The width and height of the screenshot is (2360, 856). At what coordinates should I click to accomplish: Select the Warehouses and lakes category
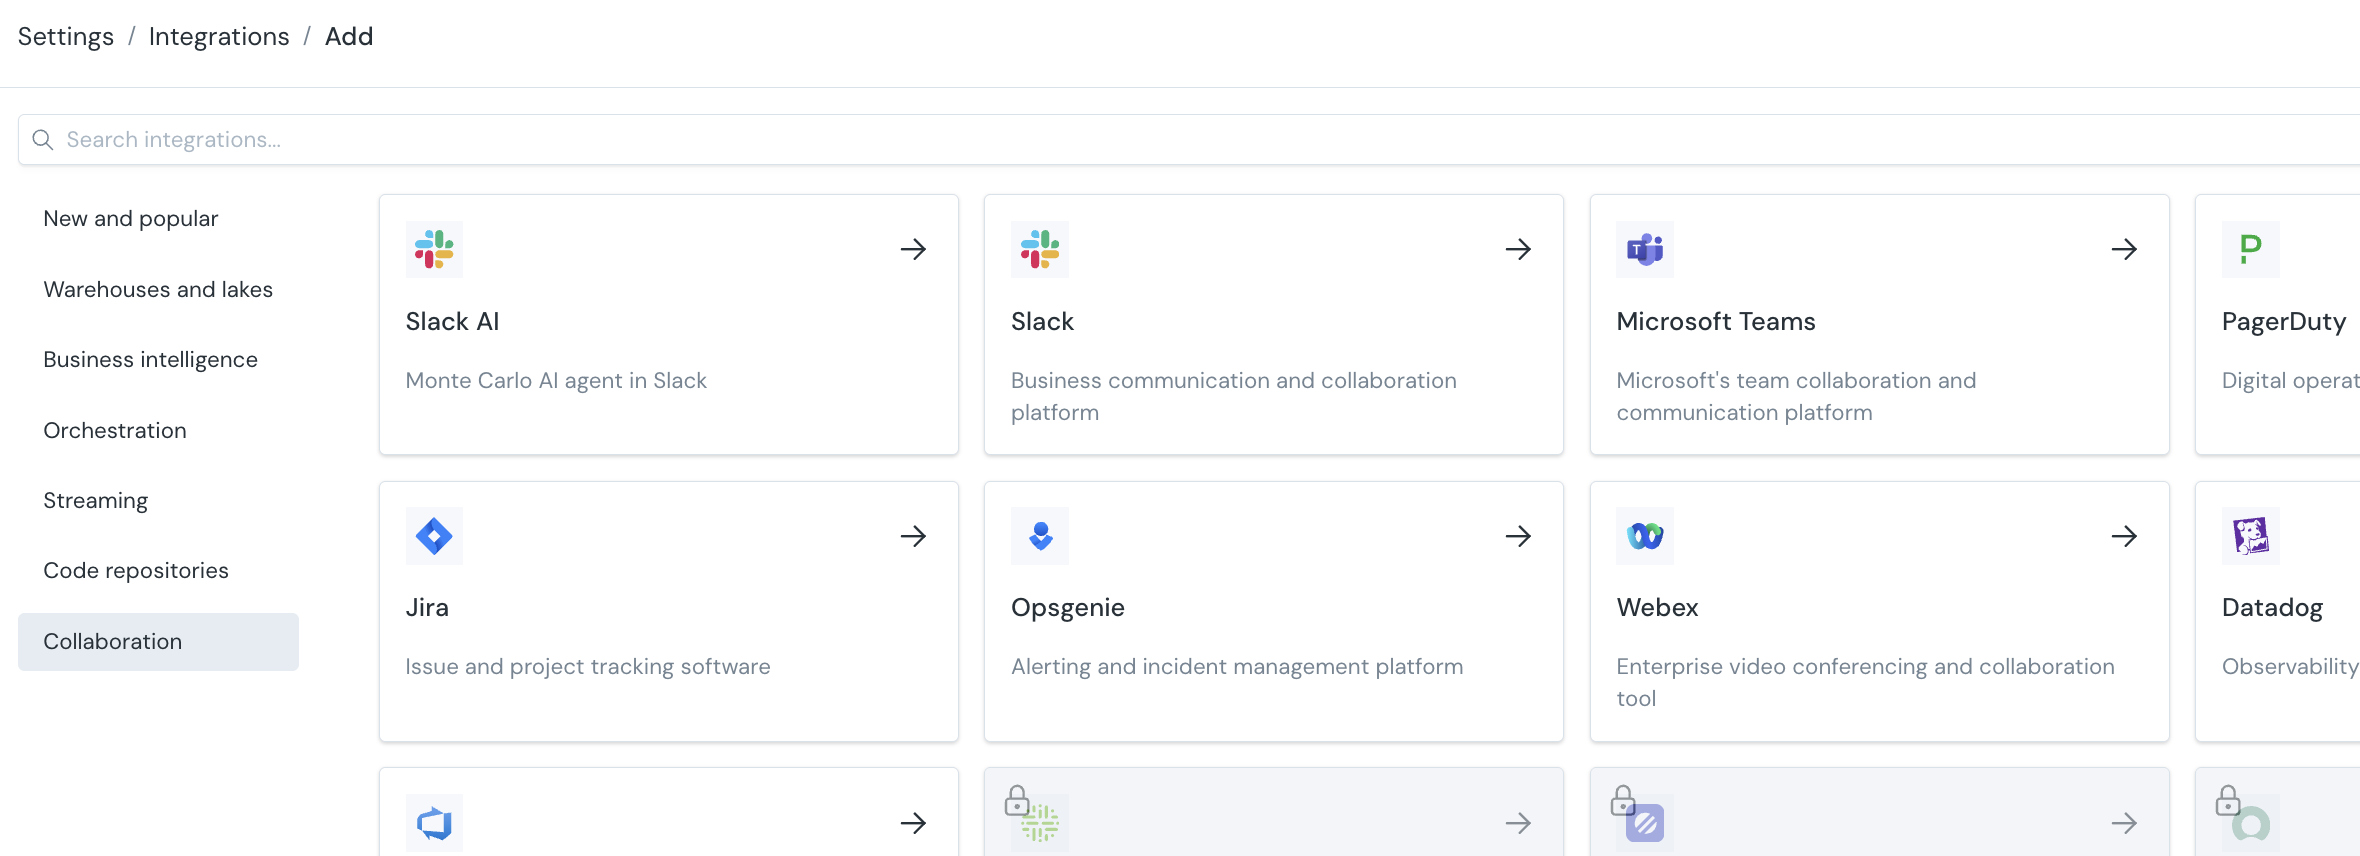158,290
